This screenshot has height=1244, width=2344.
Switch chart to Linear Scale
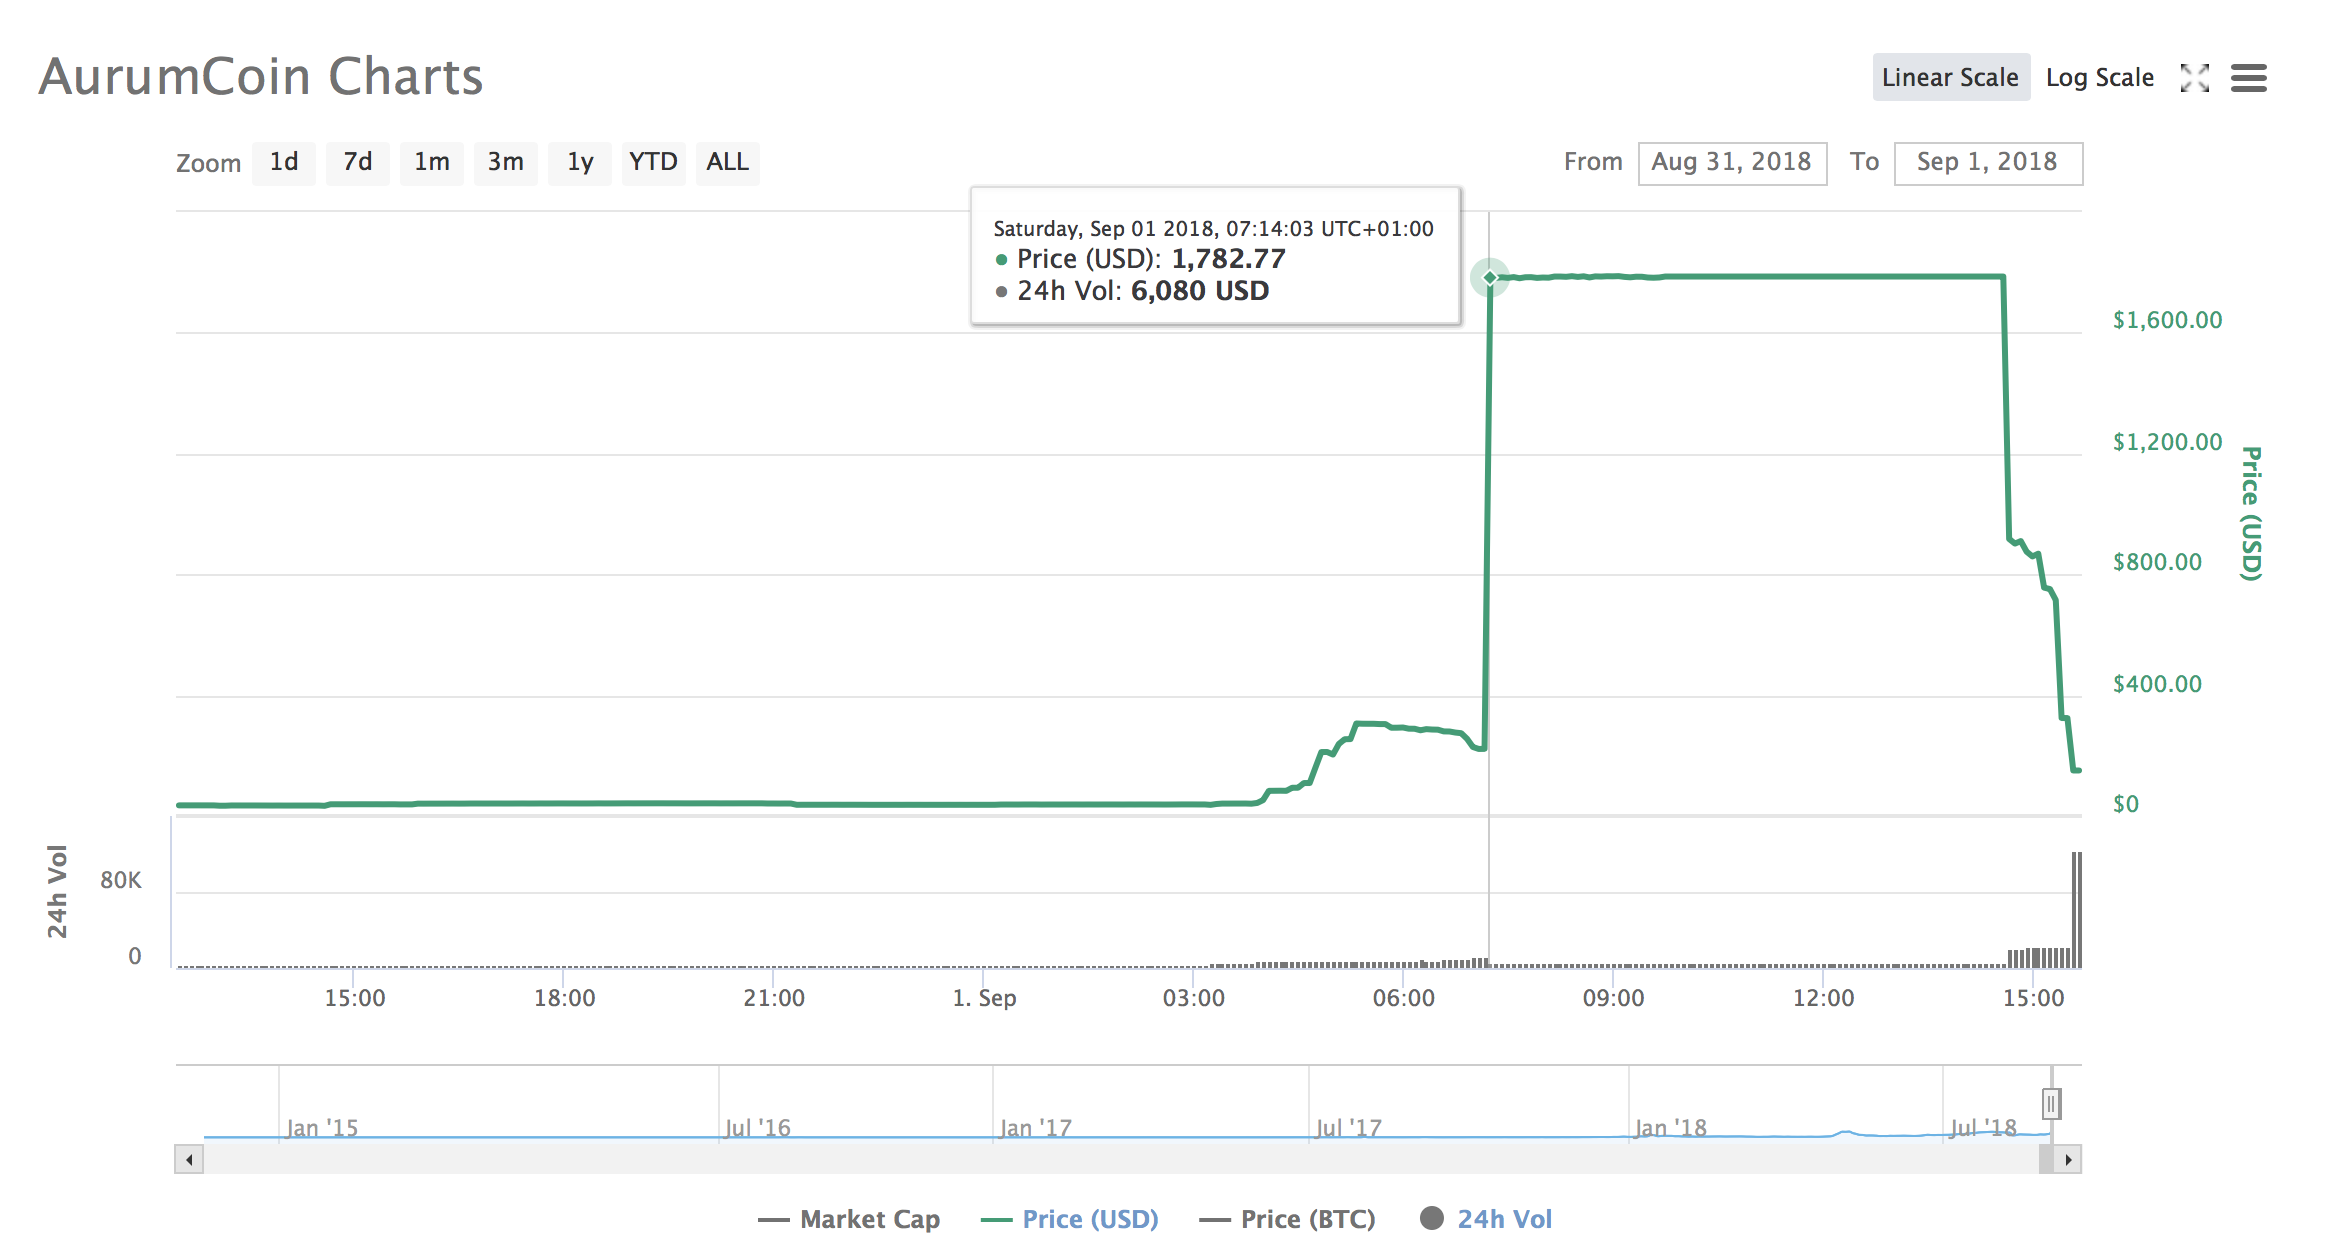click(x=1950, y=77)
